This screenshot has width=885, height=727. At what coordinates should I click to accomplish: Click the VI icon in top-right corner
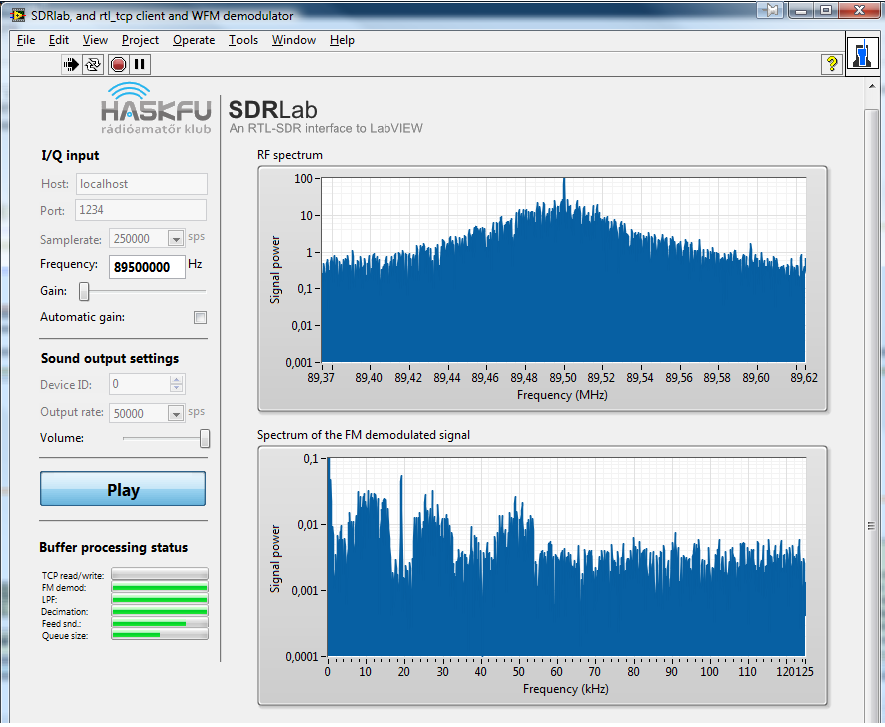[x=862, y=55]
